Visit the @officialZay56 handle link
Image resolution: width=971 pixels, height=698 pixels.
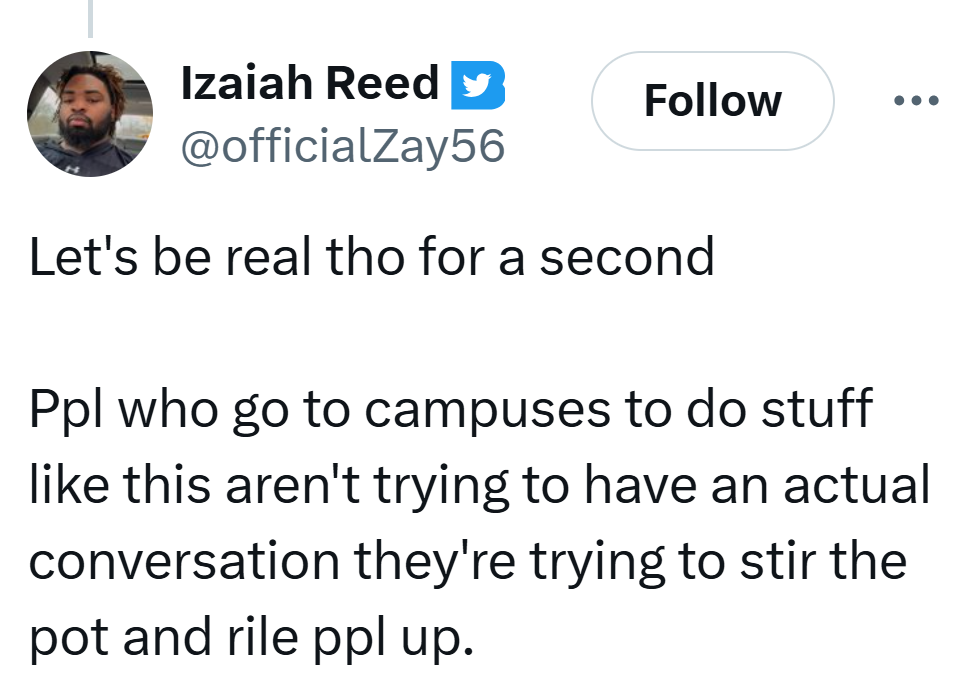pos(342,147)
